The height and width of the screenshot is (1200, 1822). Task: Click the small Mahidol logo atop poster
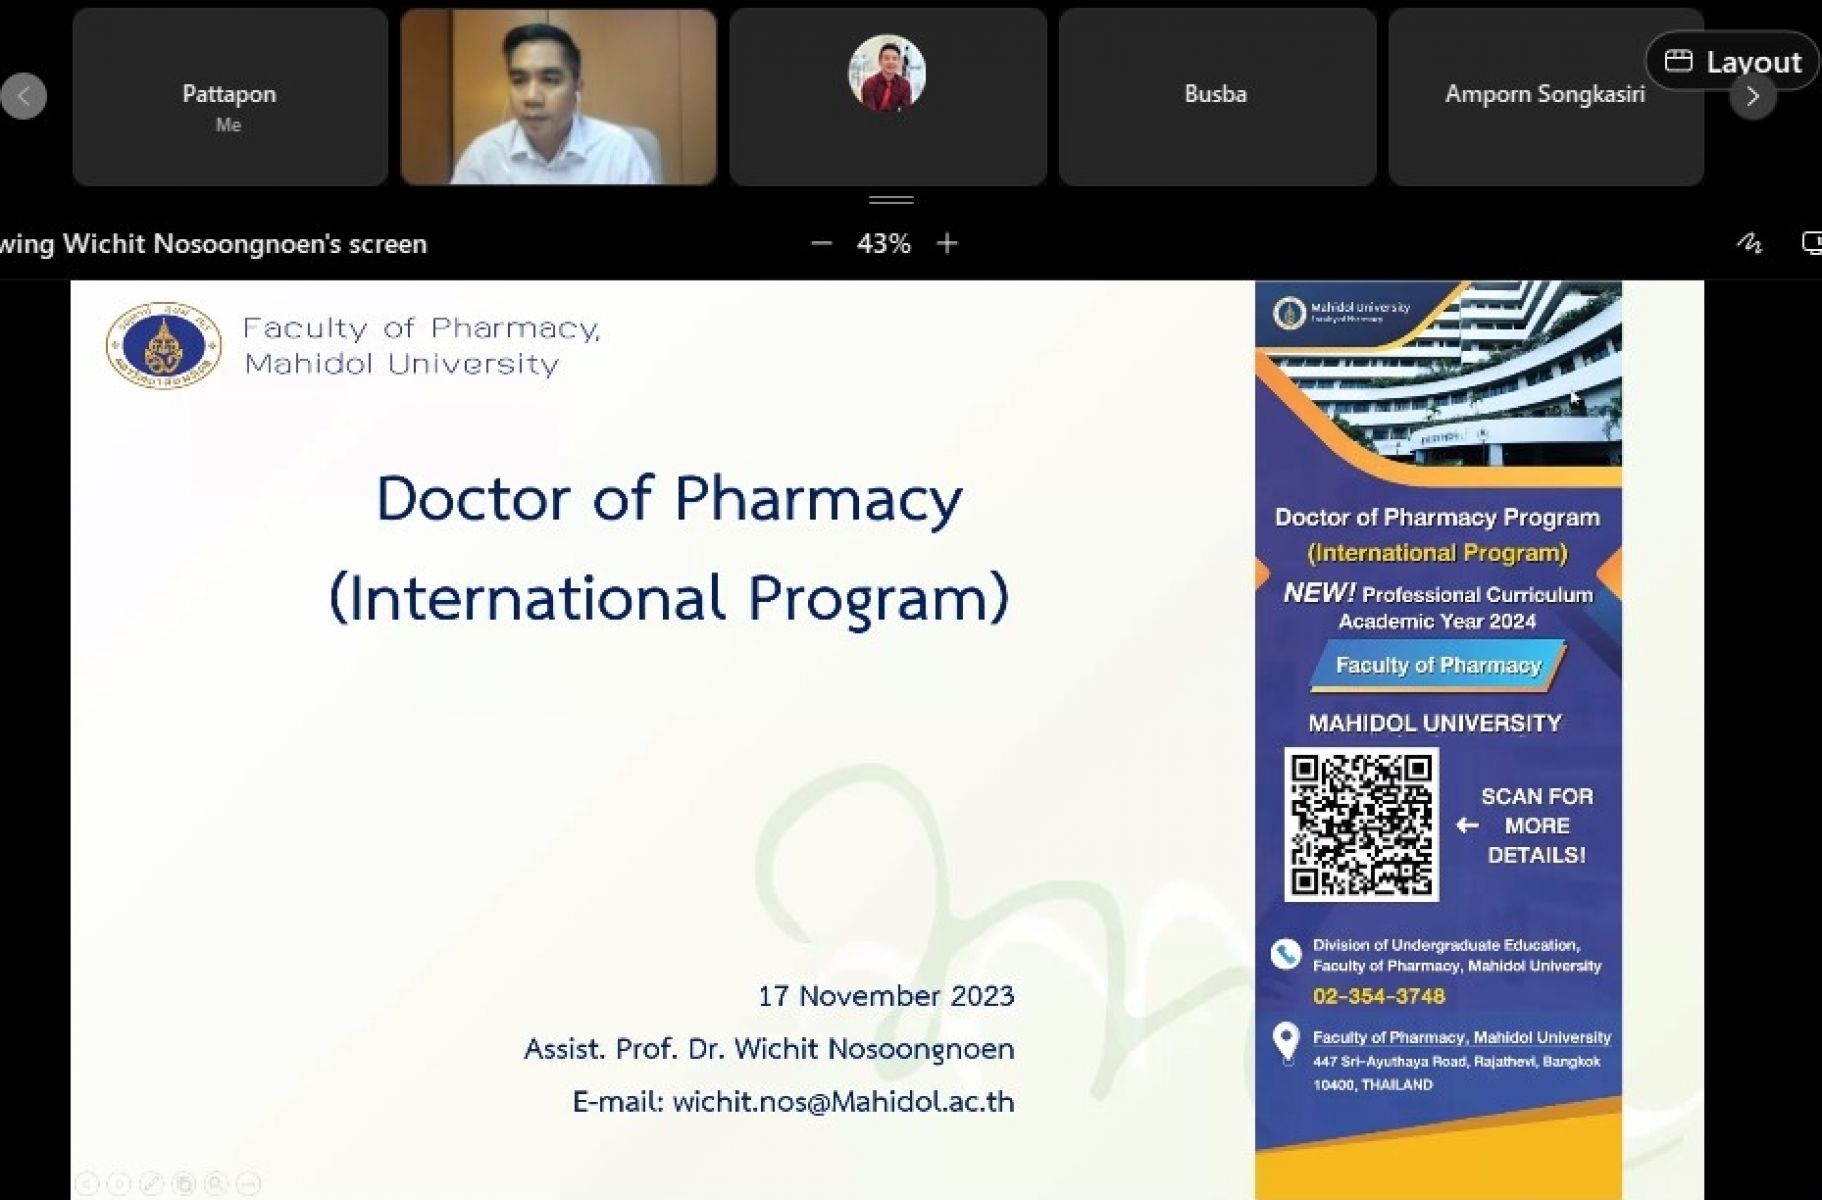[1289, 313]
